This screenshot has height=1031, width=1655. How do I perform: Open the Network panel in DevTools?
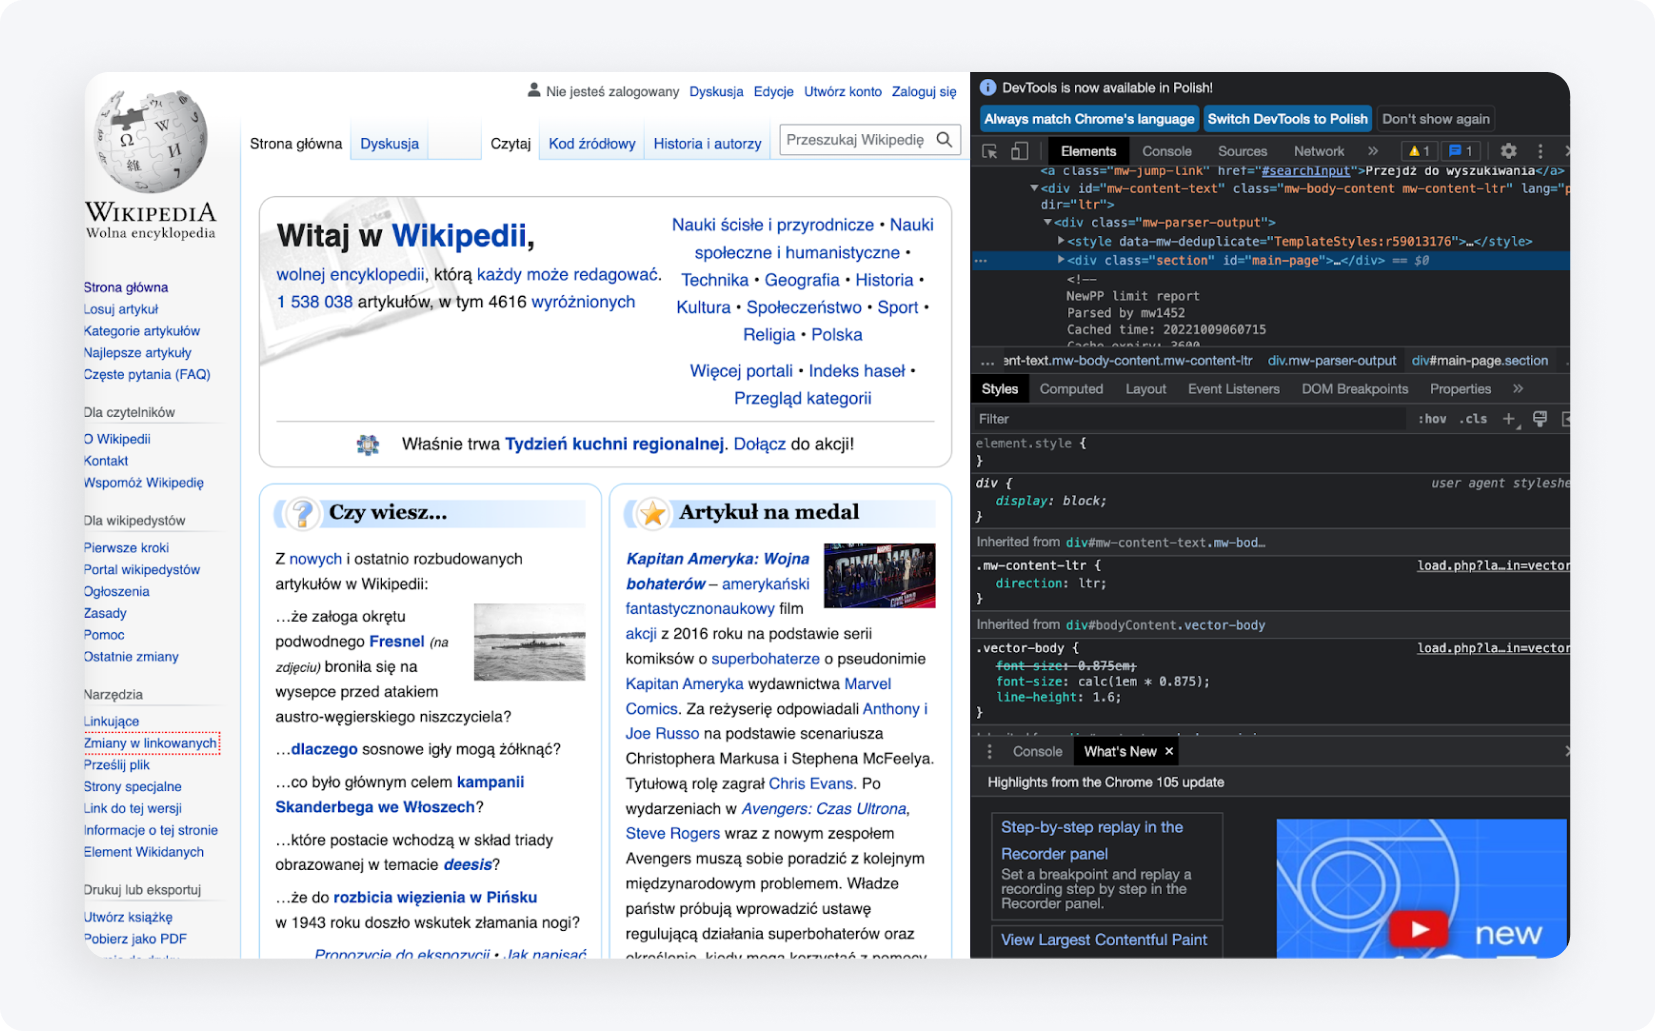[x=1318, y=150]
